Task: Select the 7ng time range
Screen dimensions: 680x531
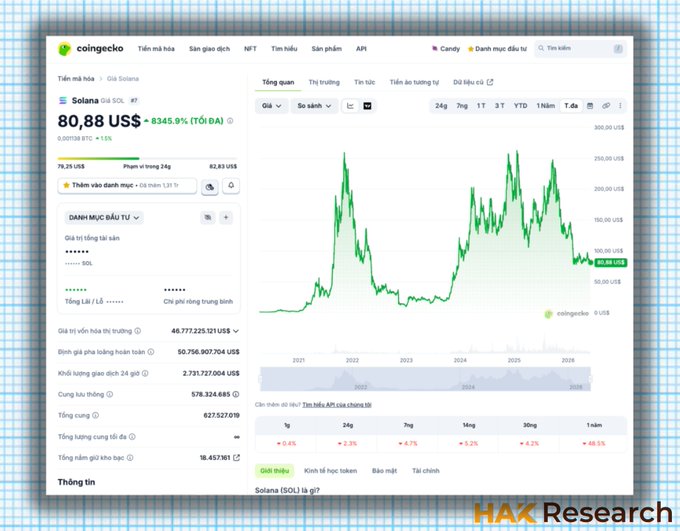Action: click(x=462, y=106)
